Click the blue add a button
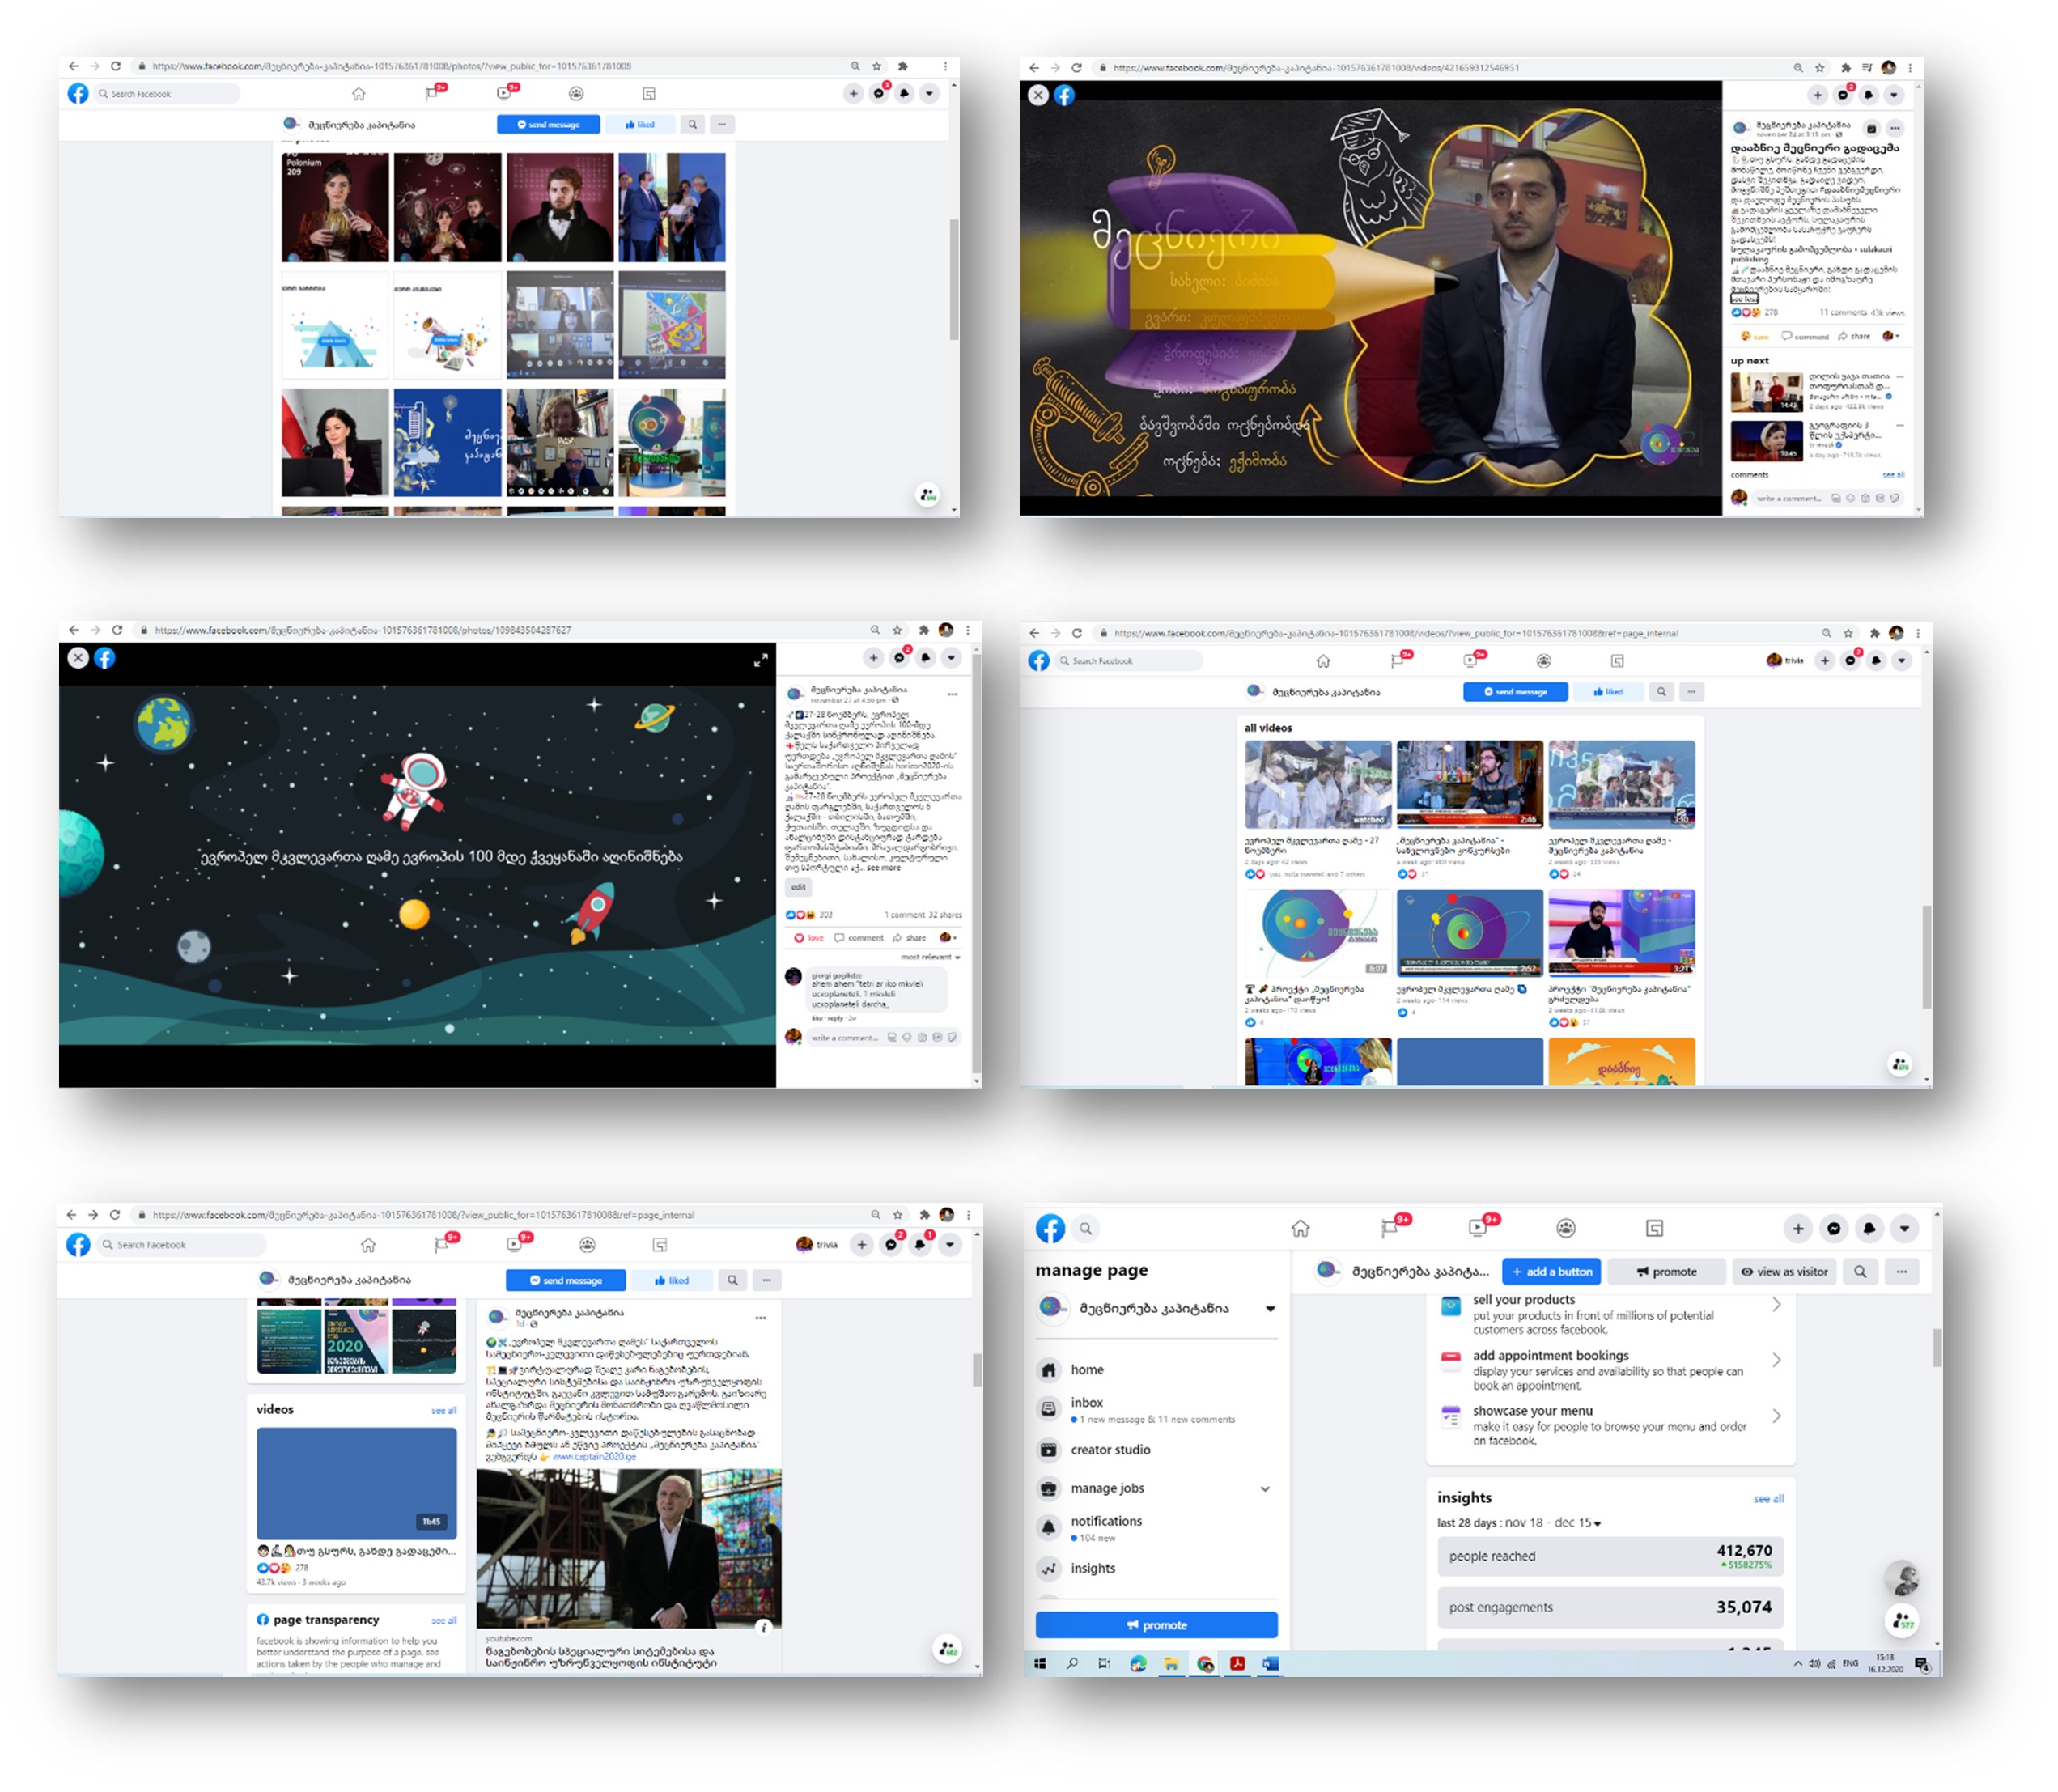Screen dimensions: 2058x1792 [1551, 1272]
